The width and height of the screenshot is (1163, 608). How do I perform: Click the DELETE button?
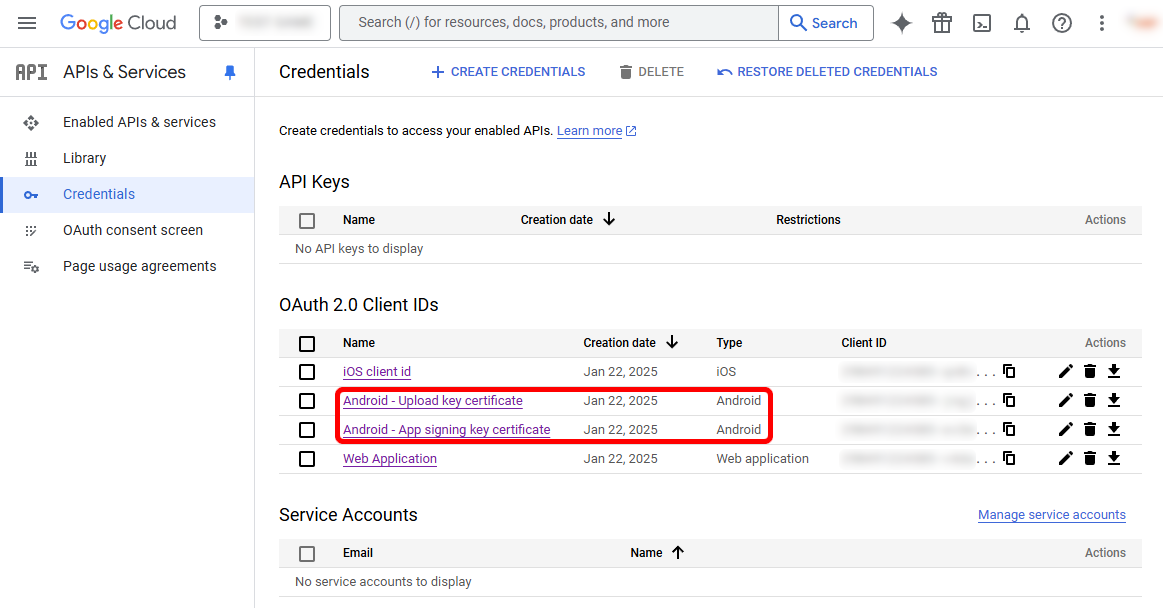coord(652,72)
